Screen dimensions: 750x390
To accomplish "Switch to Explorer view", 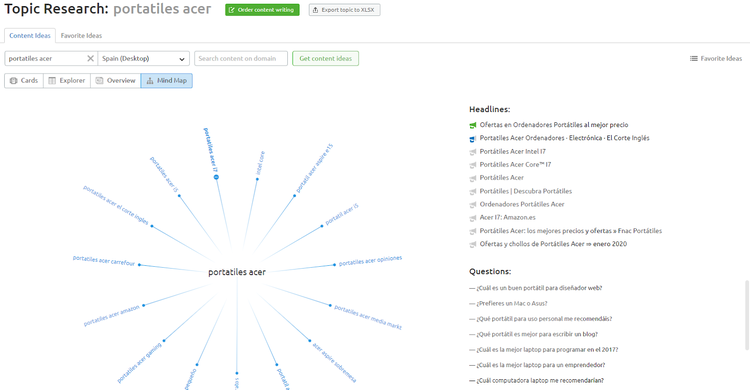I will [67, 80].
